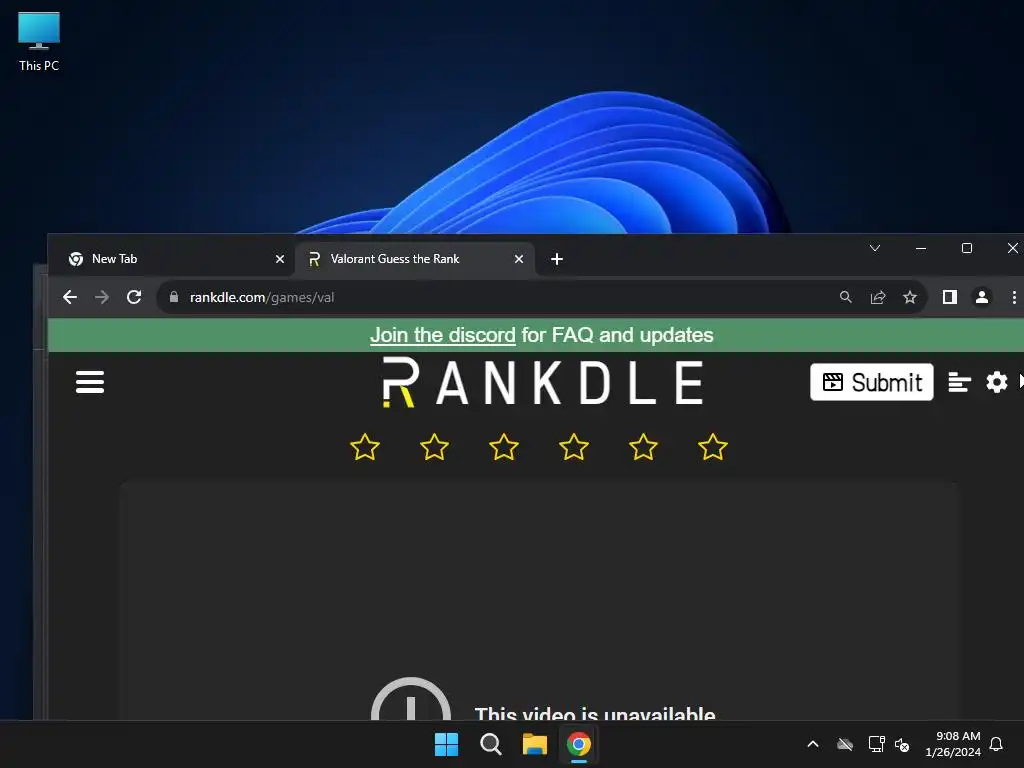Open the Rankdle stats icon
The width and height of the screenshot is (1024, 768).
click(x=959, y=382)
